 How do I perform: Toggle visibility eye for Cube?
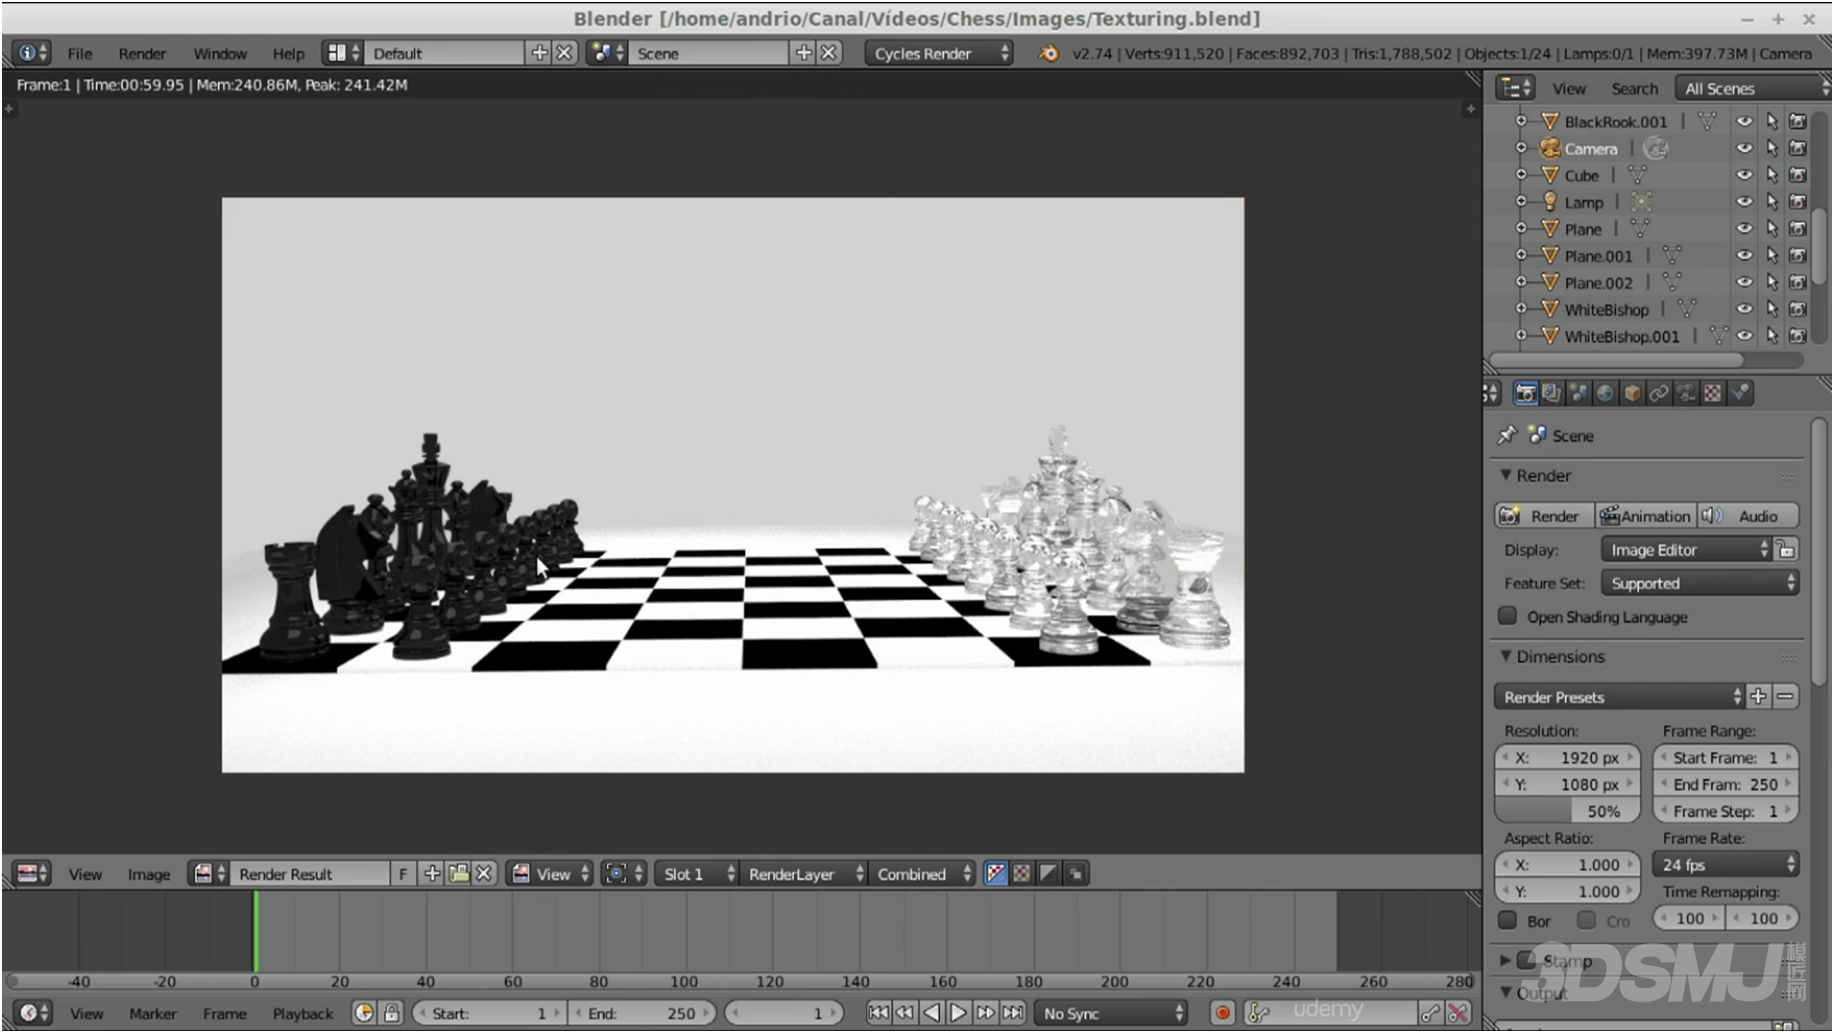click(x=1744, y=175)
